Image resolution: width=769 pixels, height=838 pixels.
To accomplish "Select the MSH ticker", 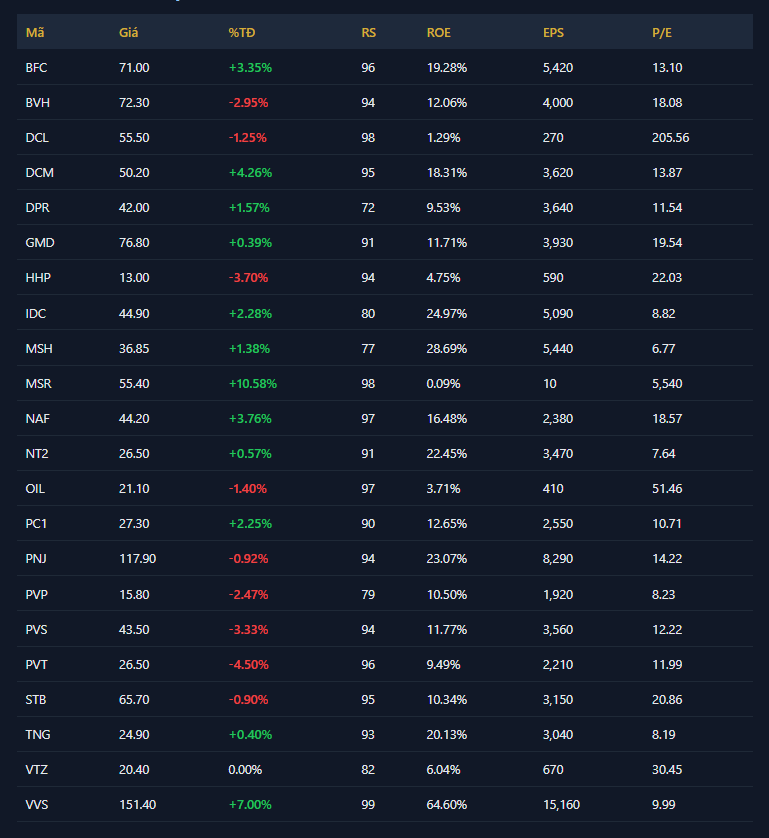I will click(39, 349).
